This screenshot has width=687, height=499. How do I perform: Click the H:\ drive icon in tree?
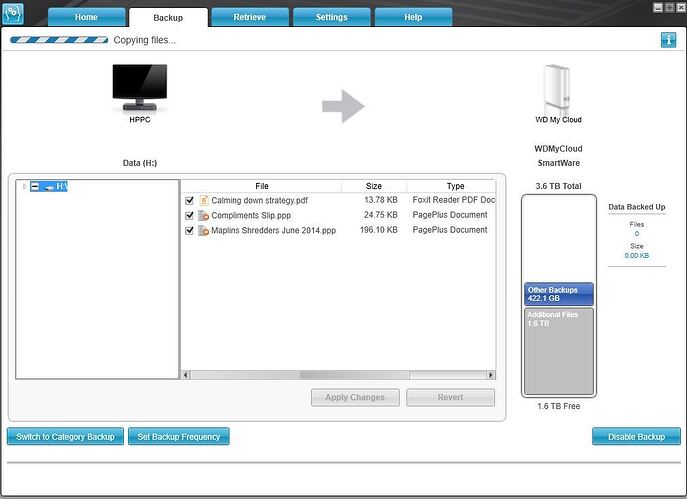tap(49, 187)
